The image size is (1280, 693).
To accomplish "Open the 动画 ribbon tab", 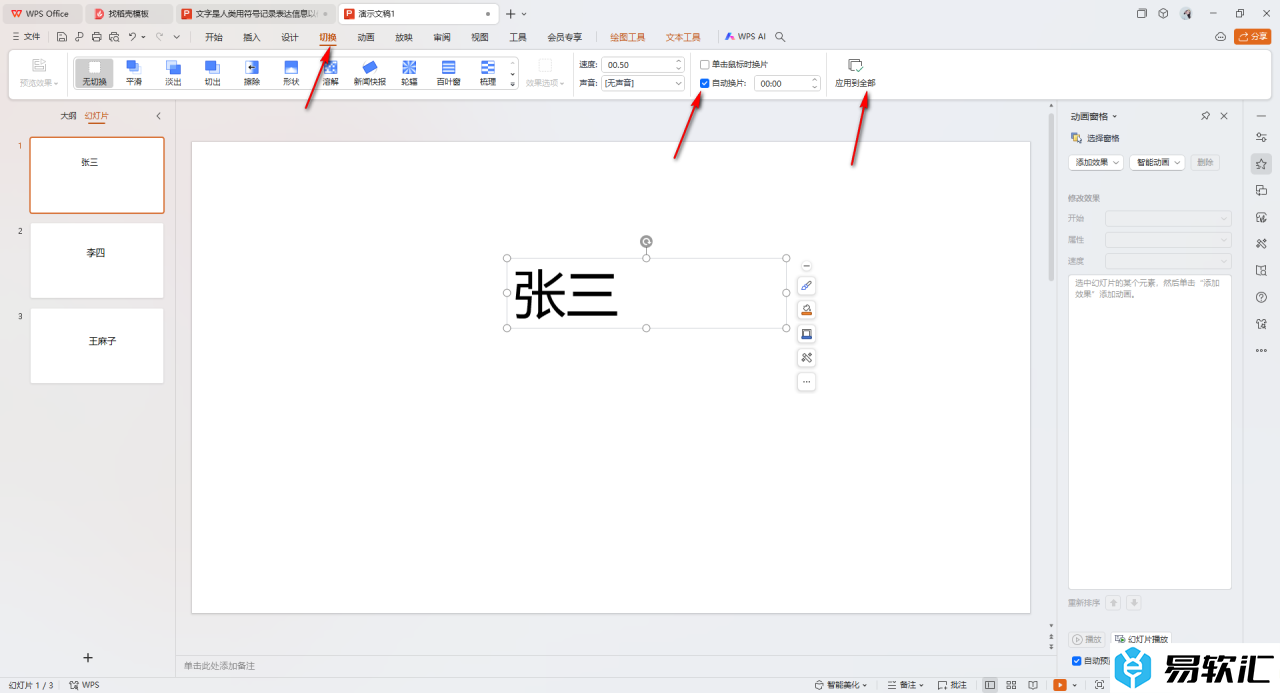I will point(366,37).
